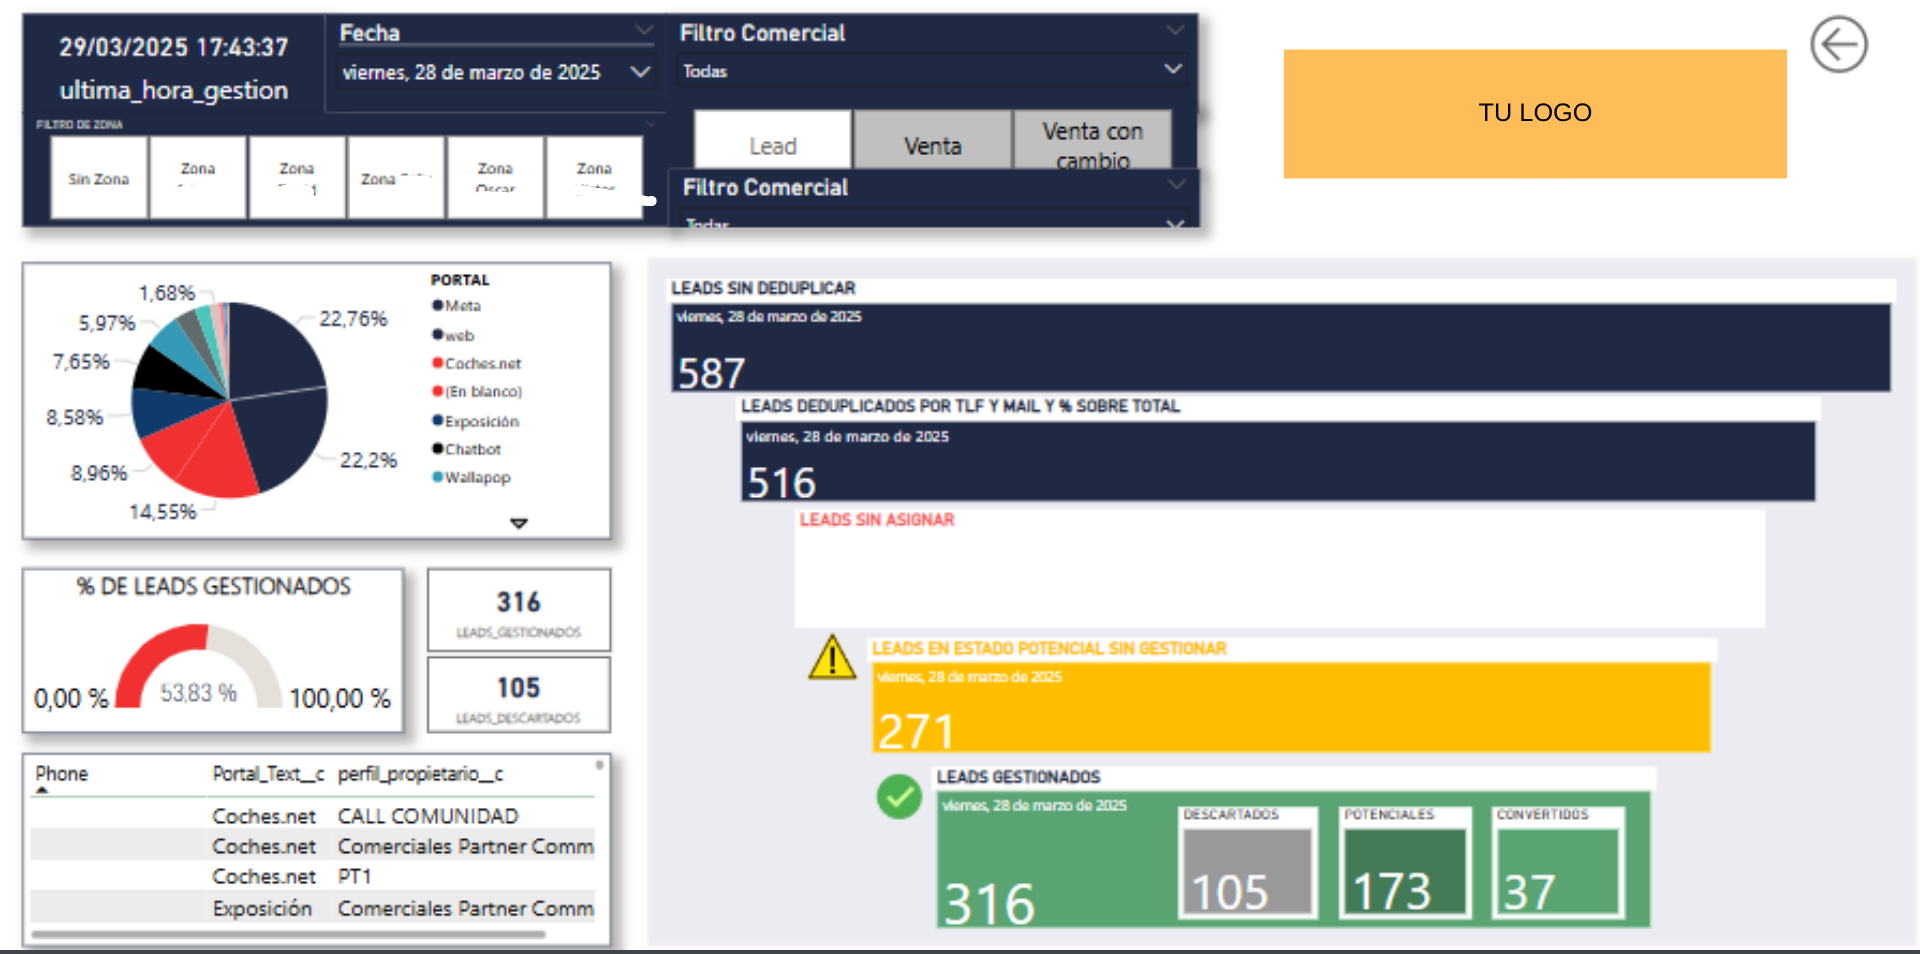1920x954 pixels.
Task: Click the back arrow circle icon
Action: coord(1838,45)
